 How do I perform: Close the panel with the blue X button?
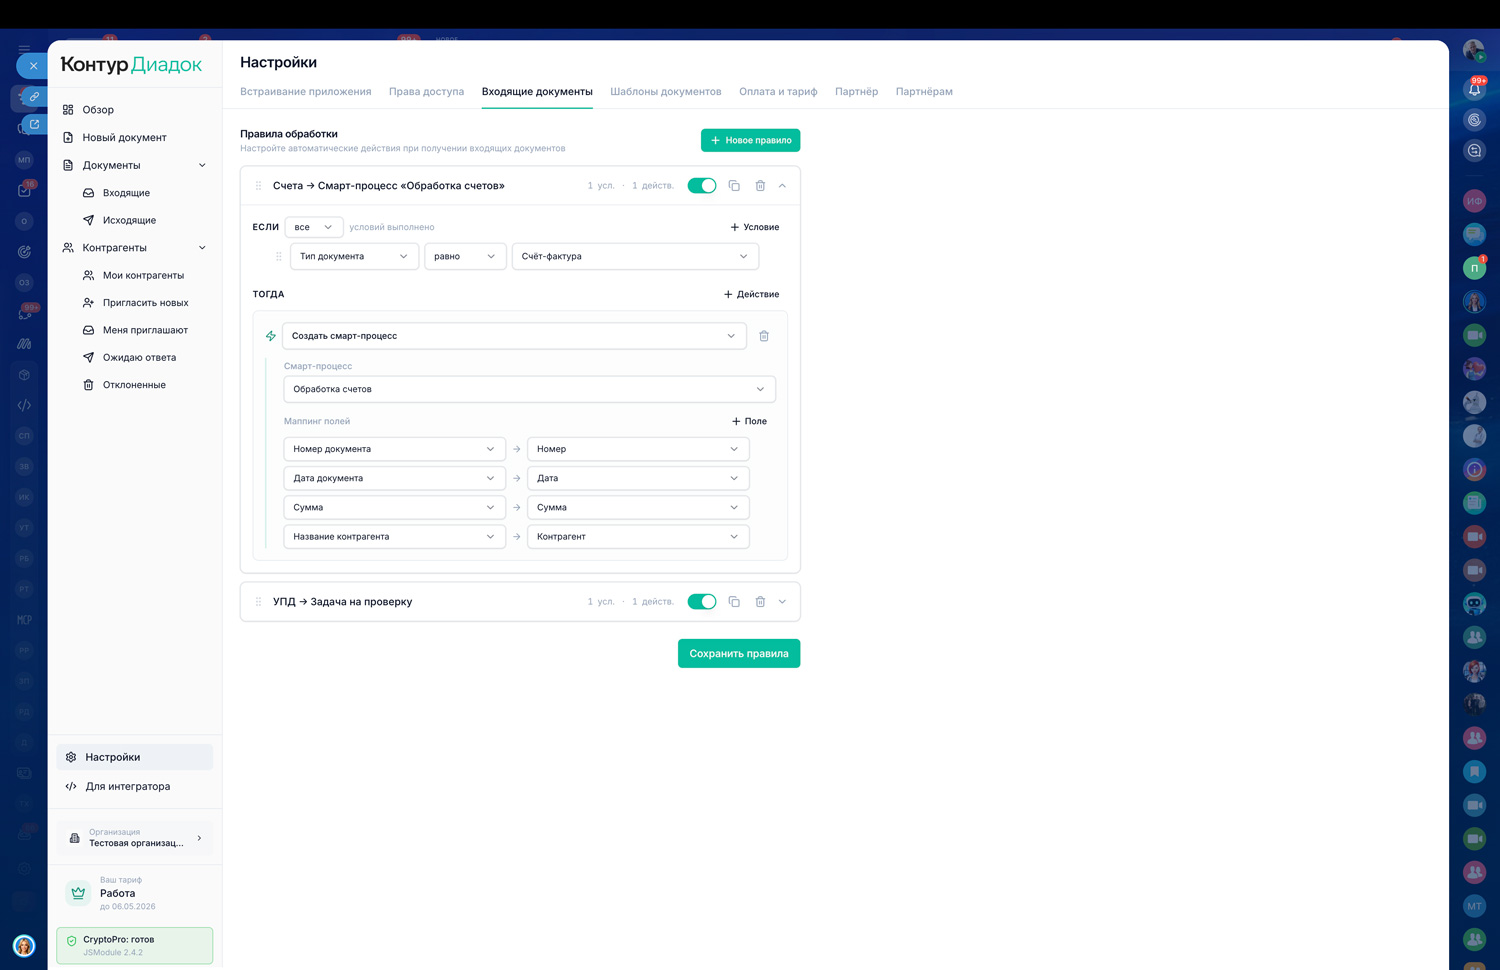coord(33,66)
